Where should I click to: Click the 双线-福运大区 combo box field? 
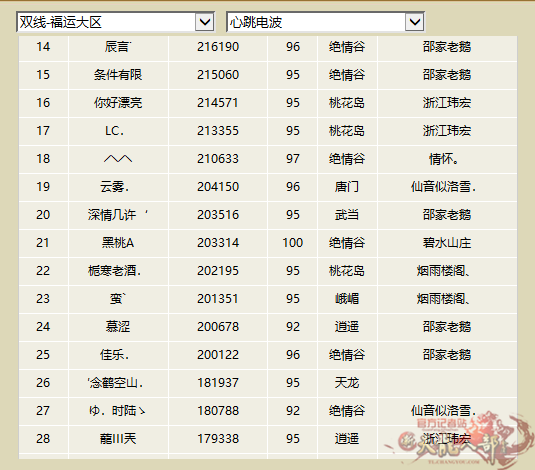(x=115, y=22)
